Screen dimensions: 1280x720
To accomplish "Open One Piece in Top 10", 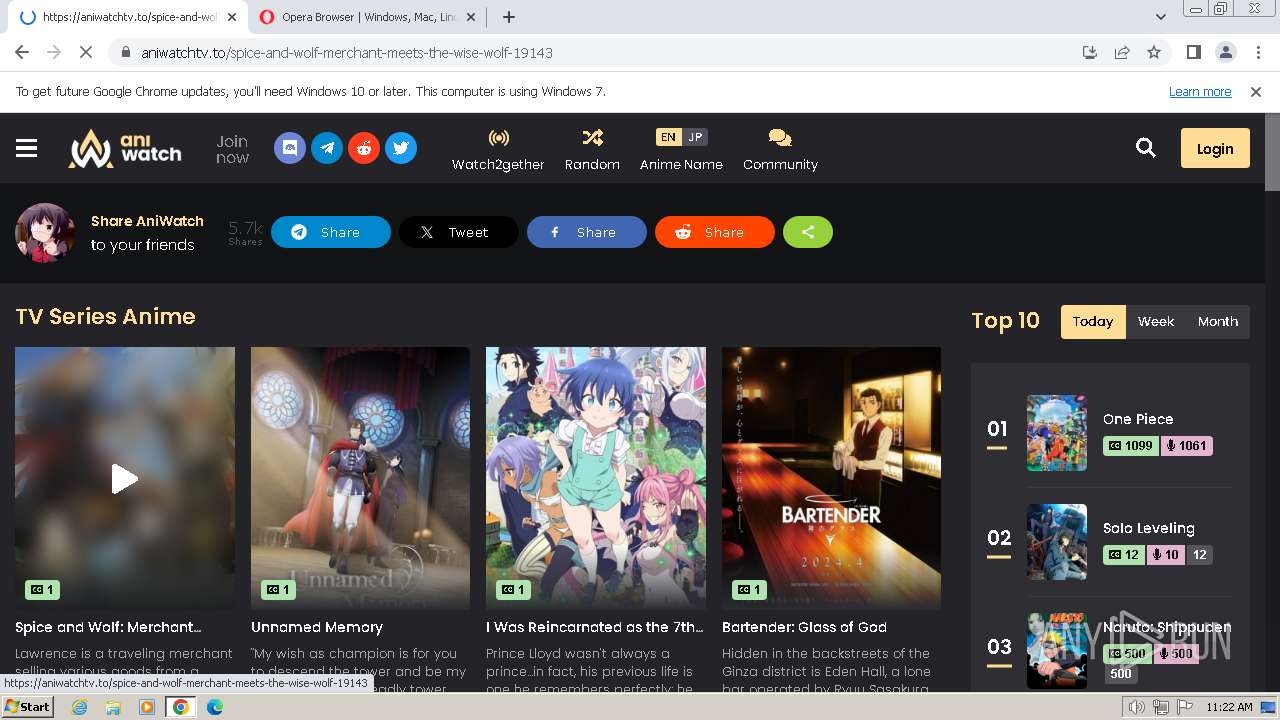I will 1138,419.
